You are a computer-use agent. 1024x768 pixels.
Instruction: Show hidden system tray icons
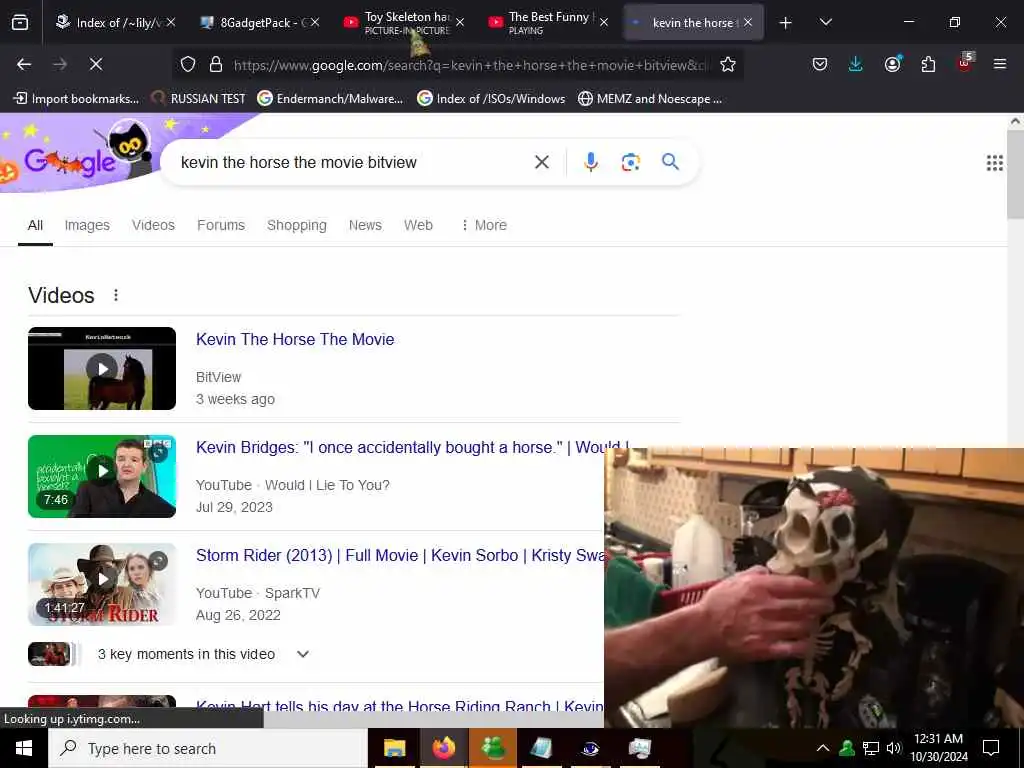(823, 748)
